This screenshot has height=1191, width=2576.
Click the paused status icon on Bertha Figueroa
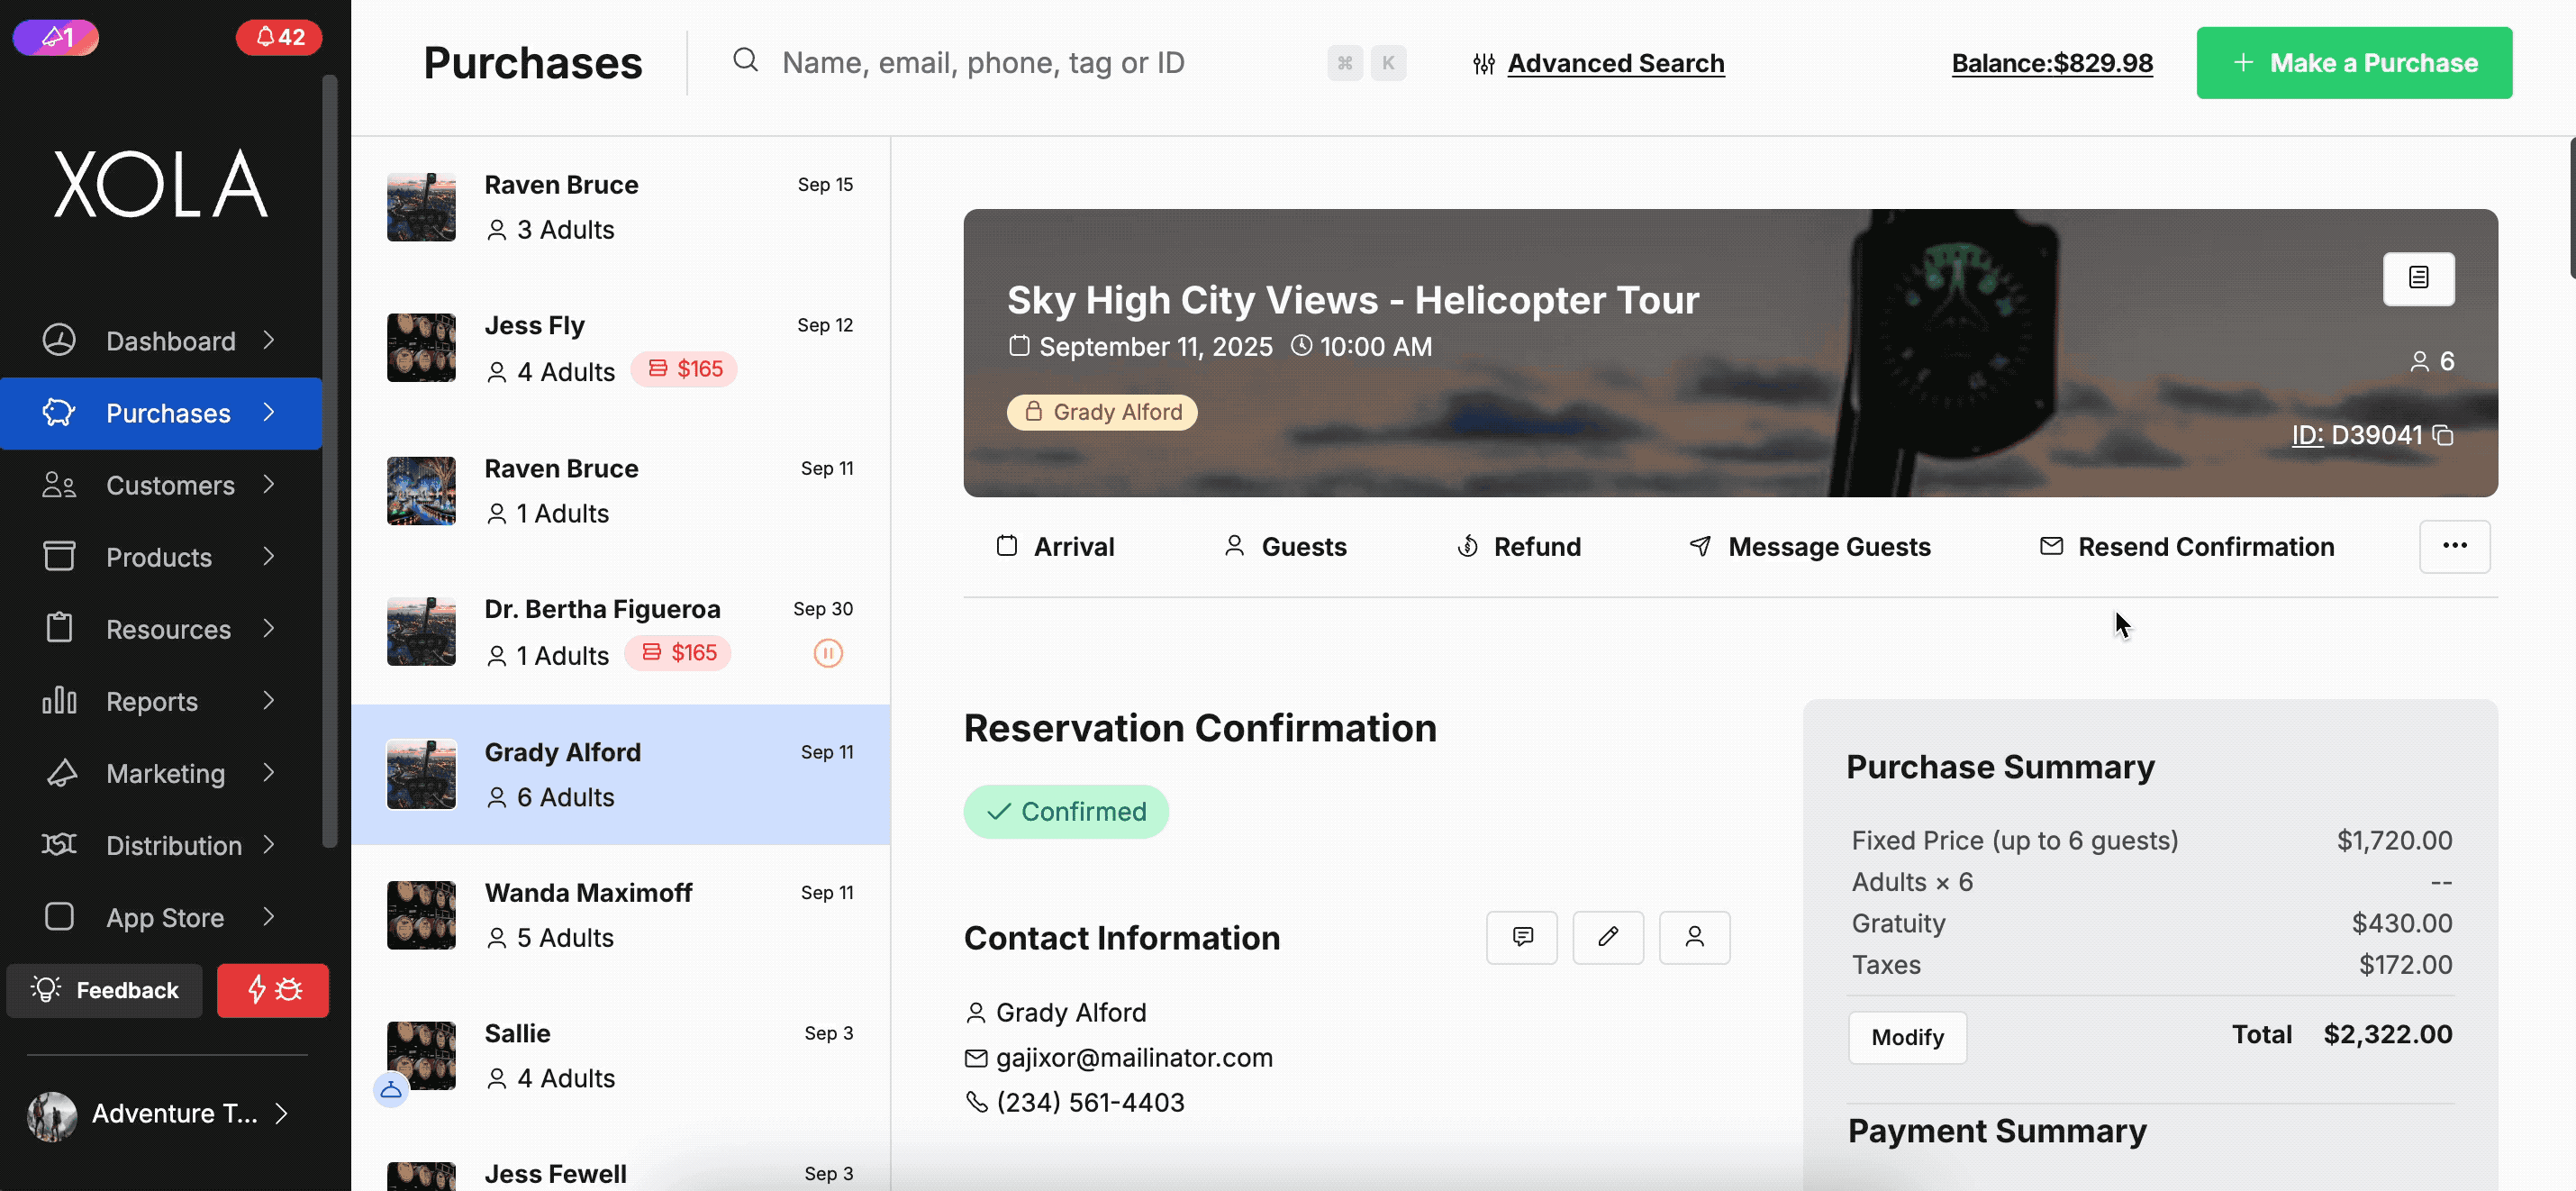(827, 654)
